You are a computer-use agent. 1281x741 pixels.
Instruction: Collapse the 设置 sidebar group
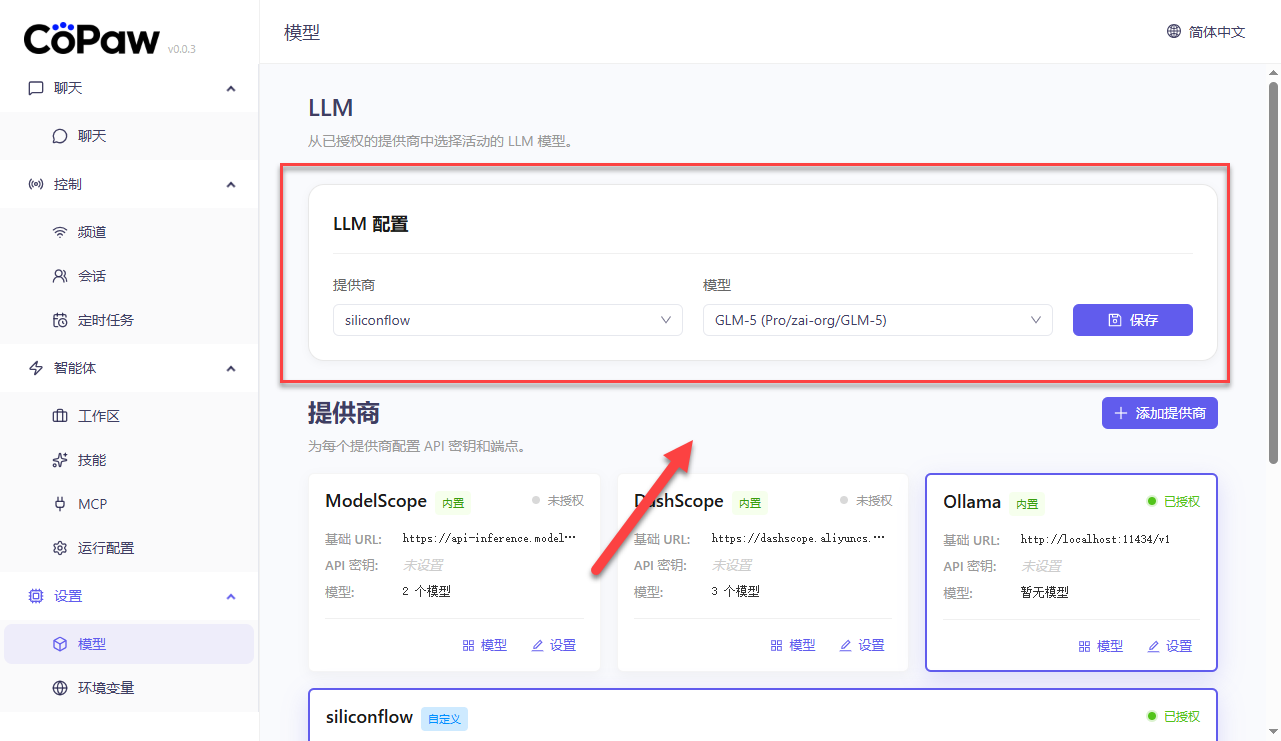tap(231, 596)
